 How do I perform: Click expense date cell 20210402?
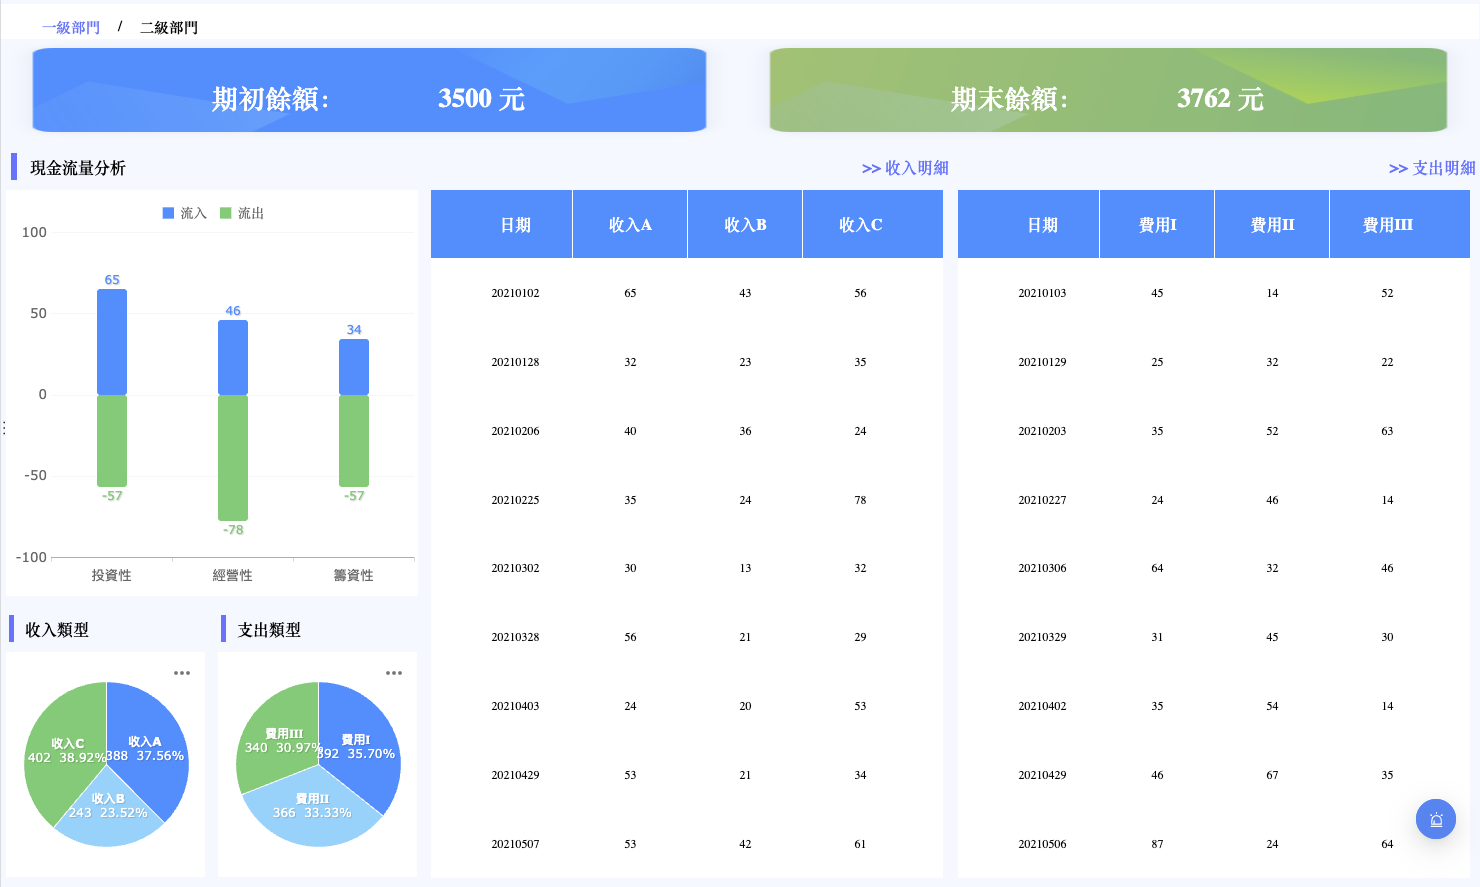(x=1042, y=706)
